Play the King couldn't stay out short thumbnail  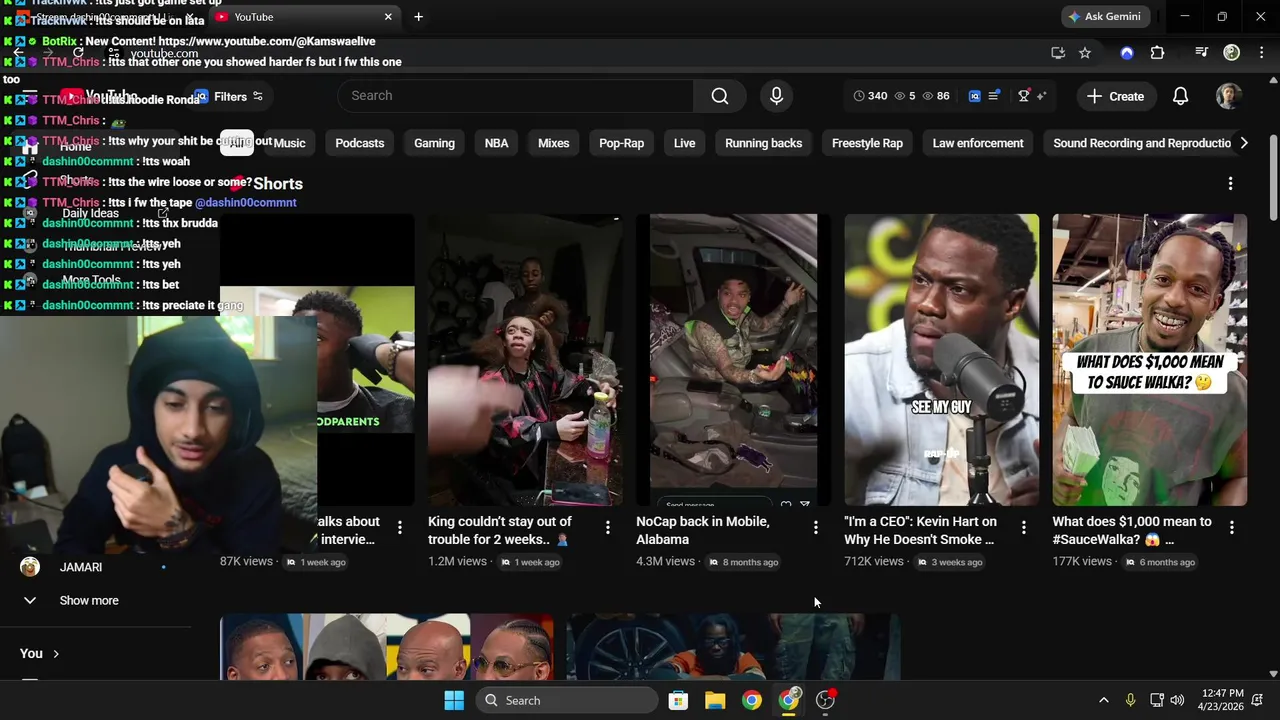525,360
